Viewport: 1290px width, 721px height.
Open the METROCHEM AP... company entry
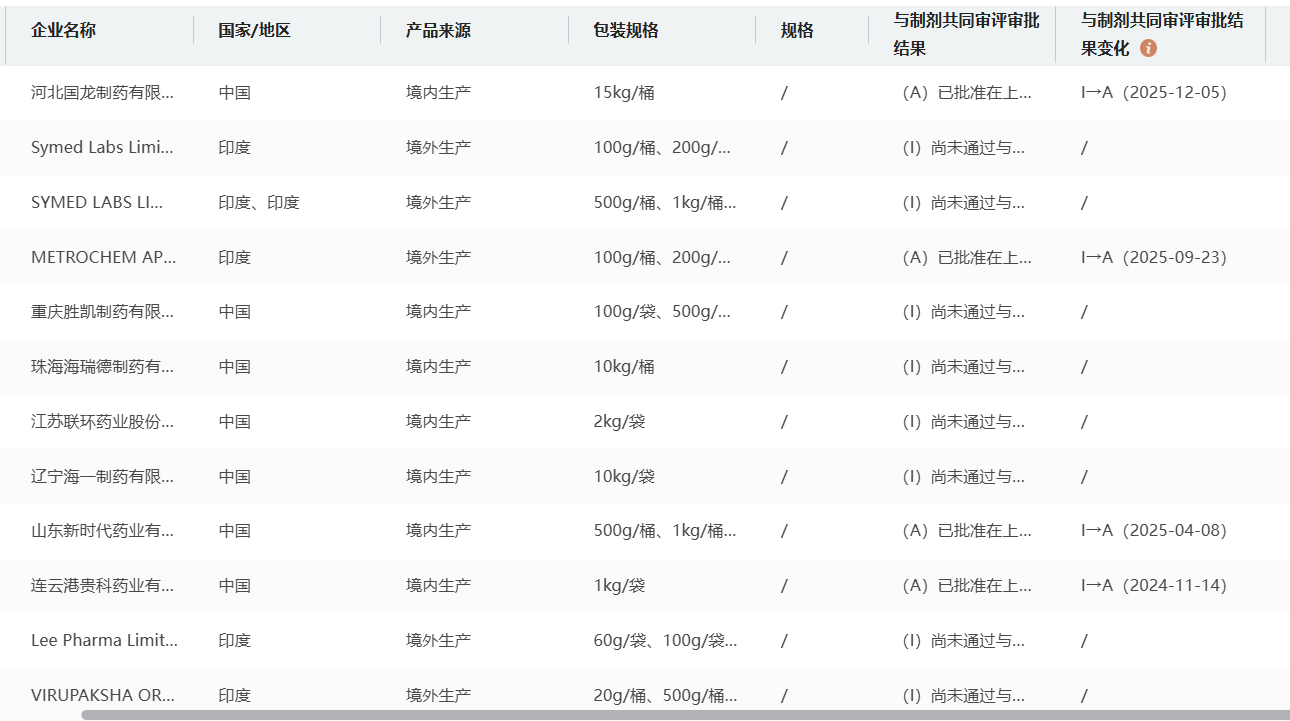coord(103,257)
